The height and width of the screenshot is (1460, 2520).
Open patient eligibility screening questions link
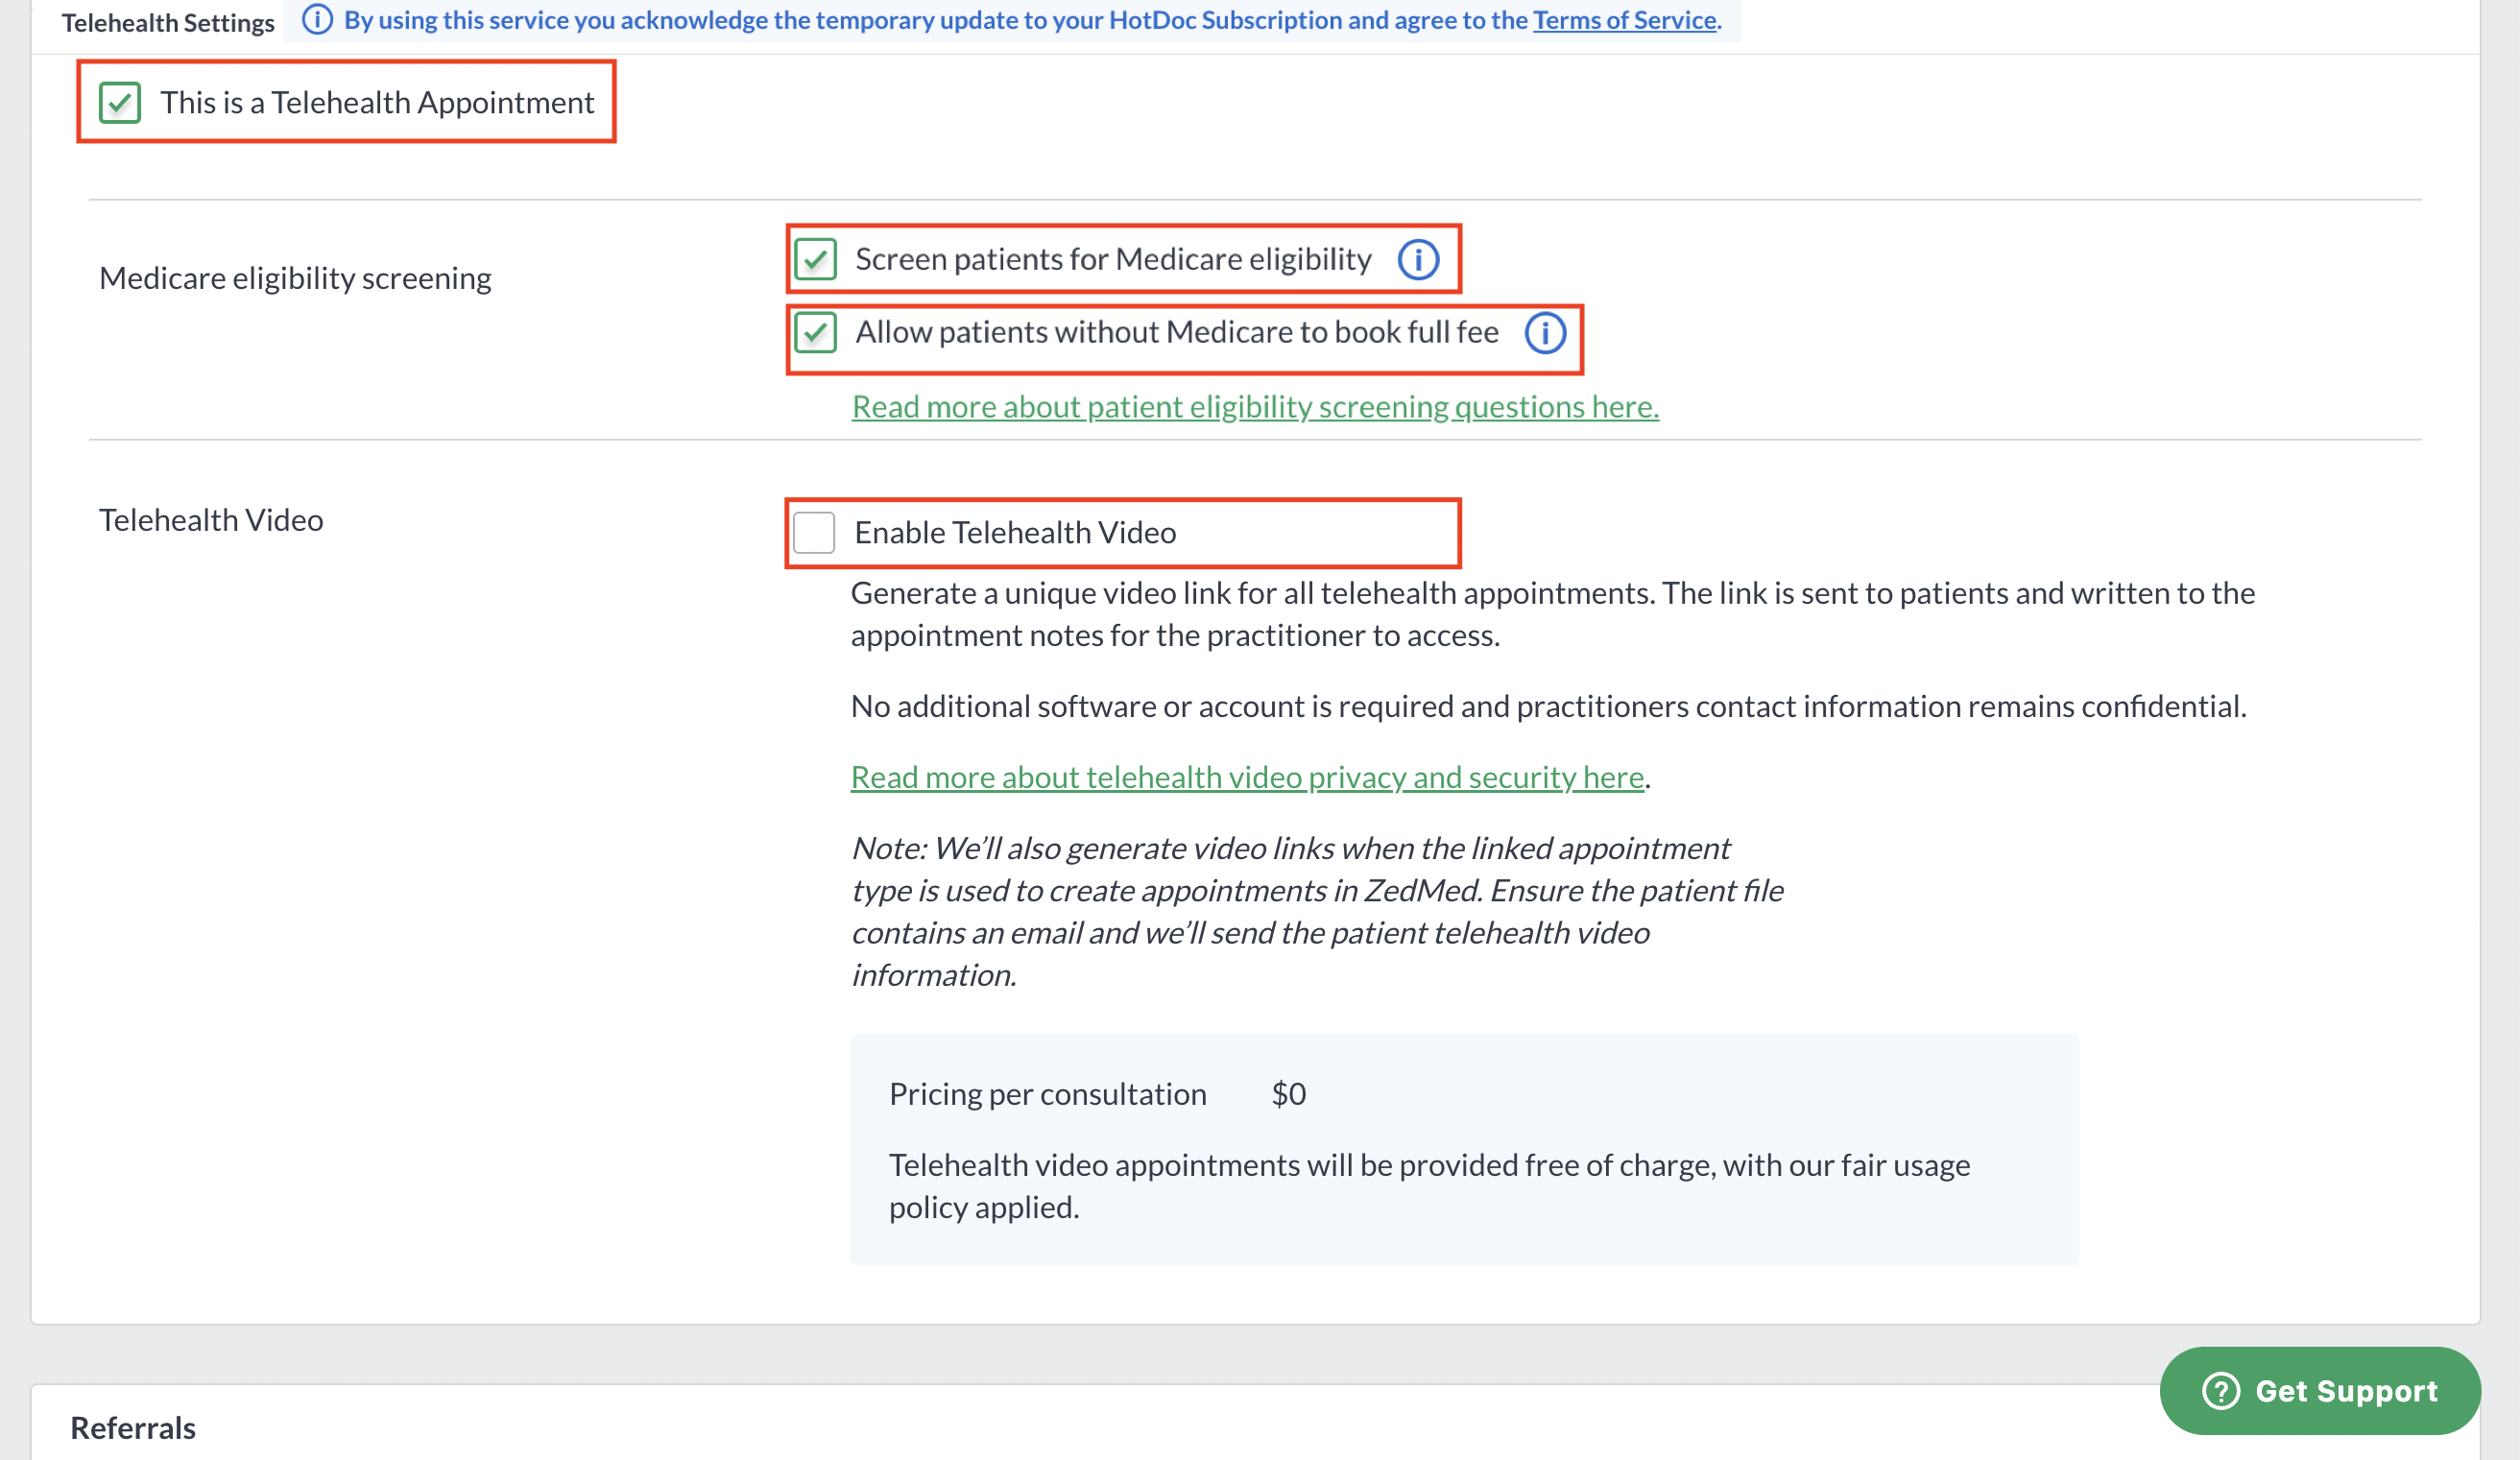click(x=1255, y=406)
